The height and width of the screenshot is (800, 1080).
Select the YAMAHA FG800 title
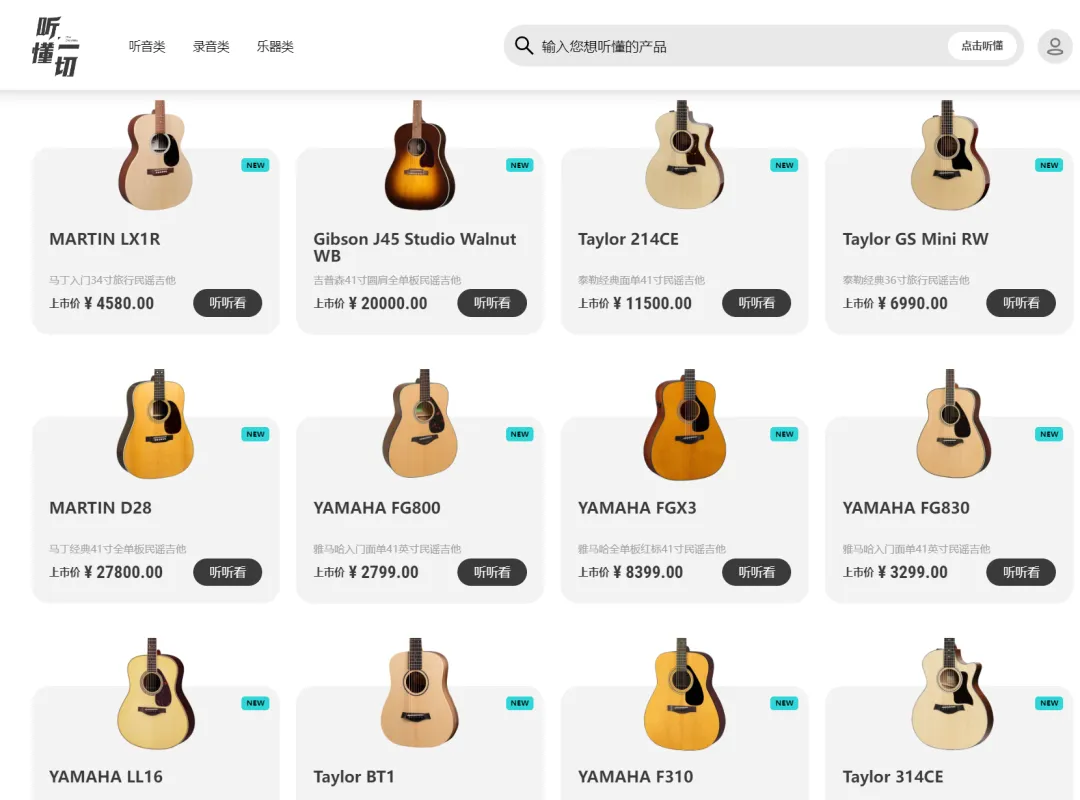(377, 508)
